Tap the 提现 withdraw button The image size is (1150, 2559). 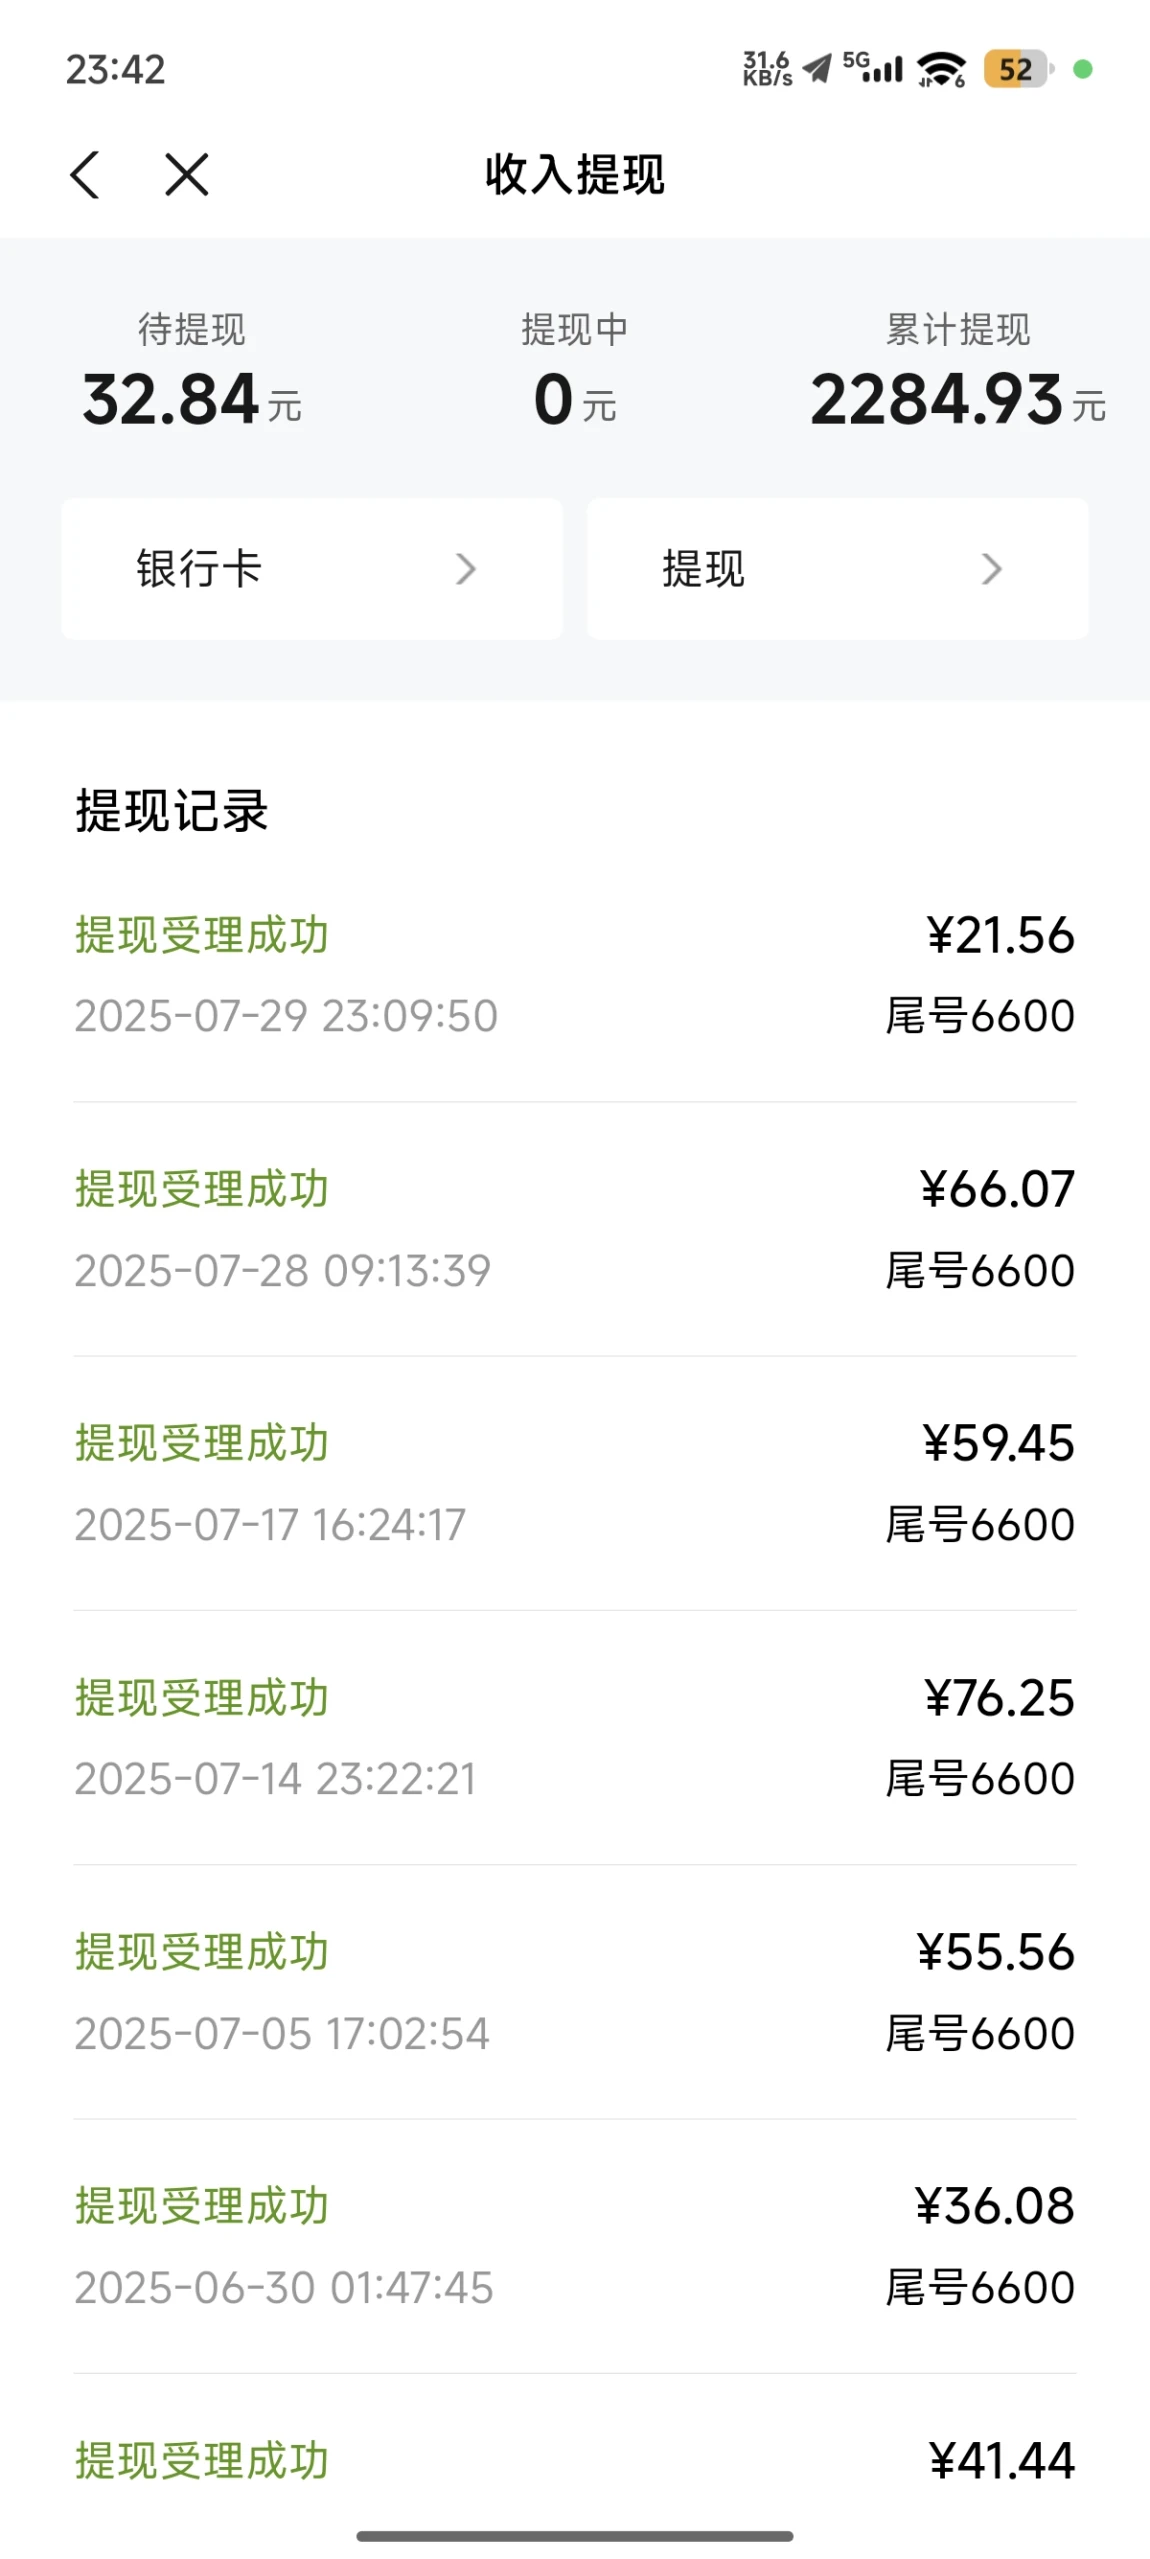pyautogui.click(x=838, y=569)
